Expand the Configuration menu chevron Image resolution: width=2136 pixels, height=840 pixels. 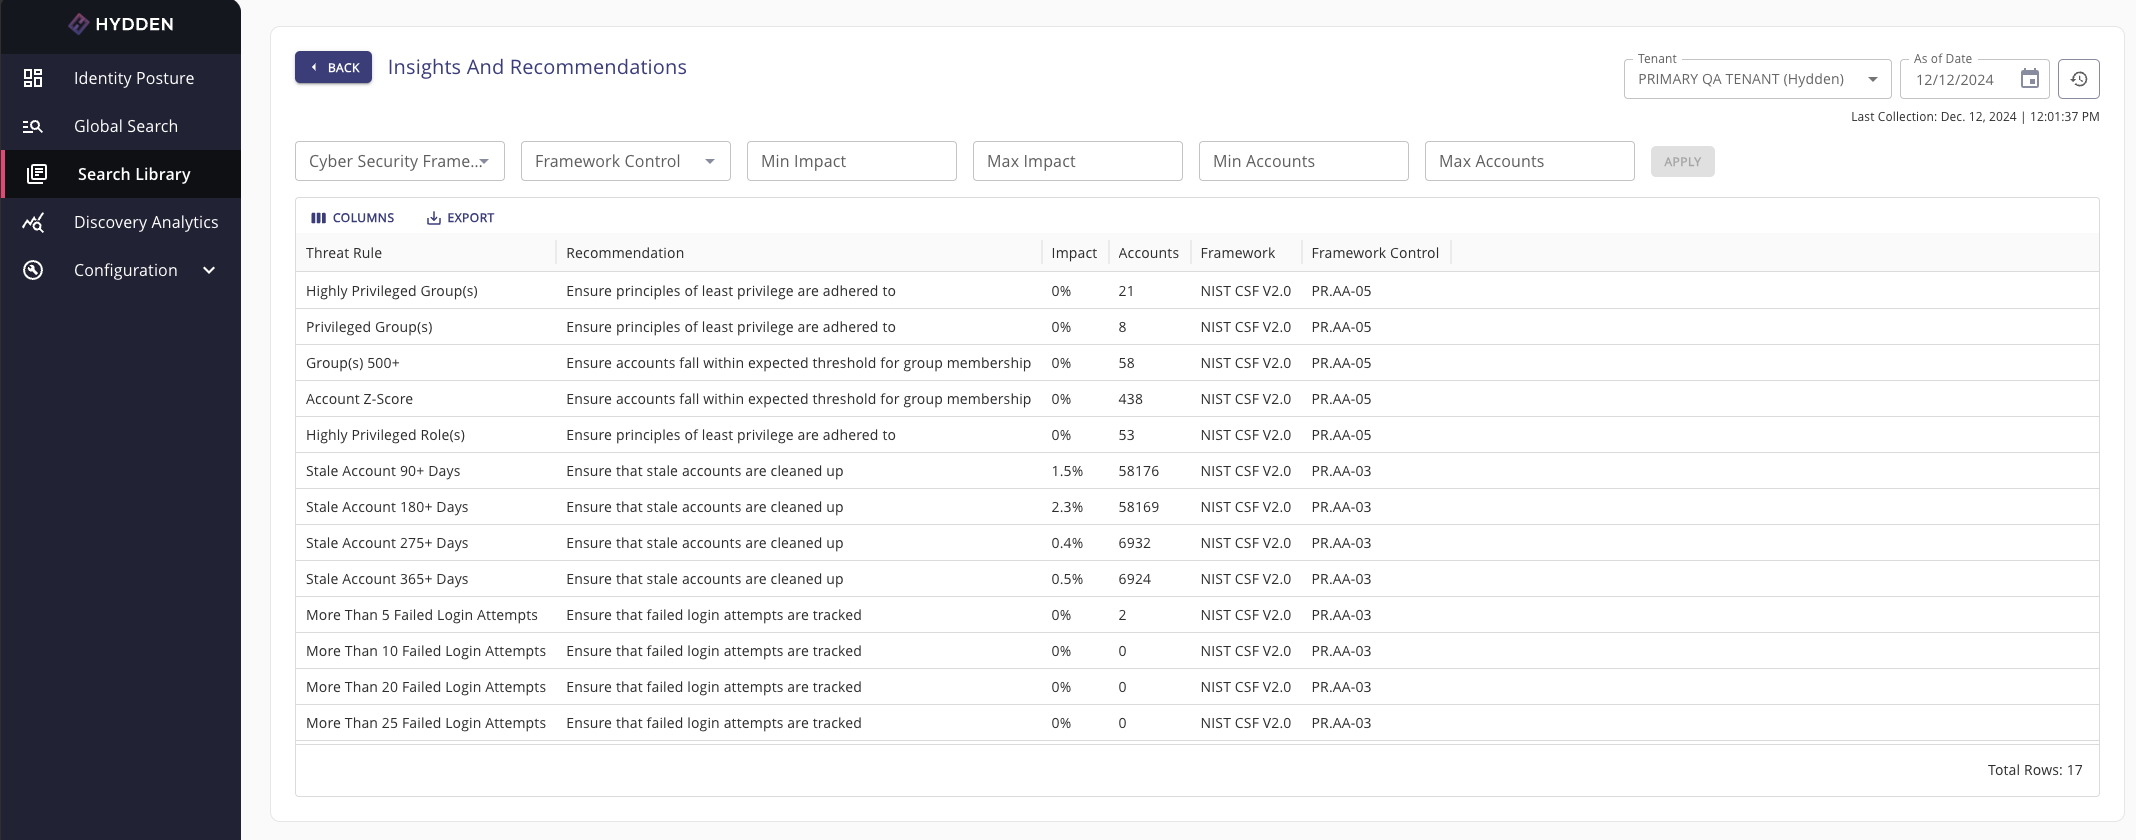point(209,270)
